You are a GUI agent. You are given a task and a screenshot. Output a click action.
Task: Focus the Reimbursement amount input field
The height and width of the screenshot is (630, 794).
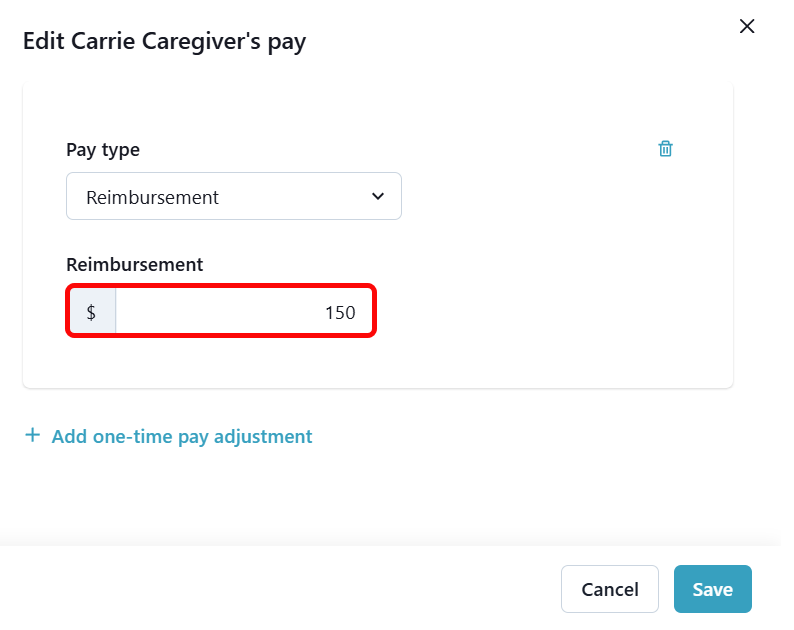pyautogui.click(x=244, y=312)
